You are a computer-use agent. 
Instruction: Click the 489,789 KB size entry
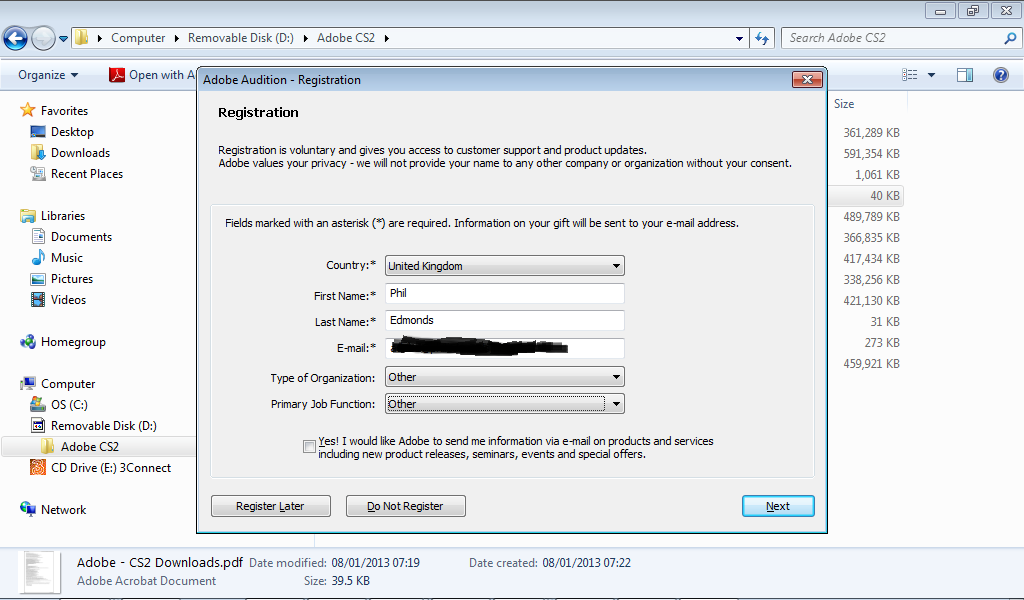[871, 217]
